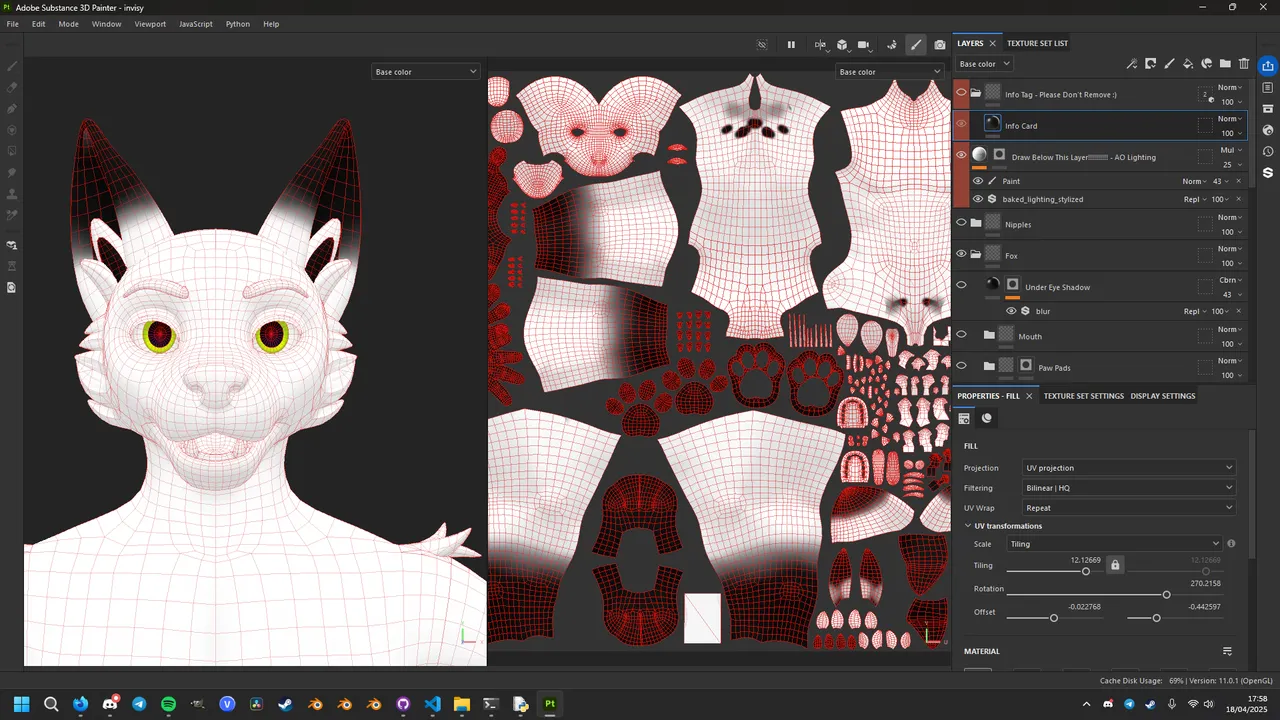Switch to the Texture Set List tab
Viewport: 1280px width, 720px height.
tap(1037, 43)
